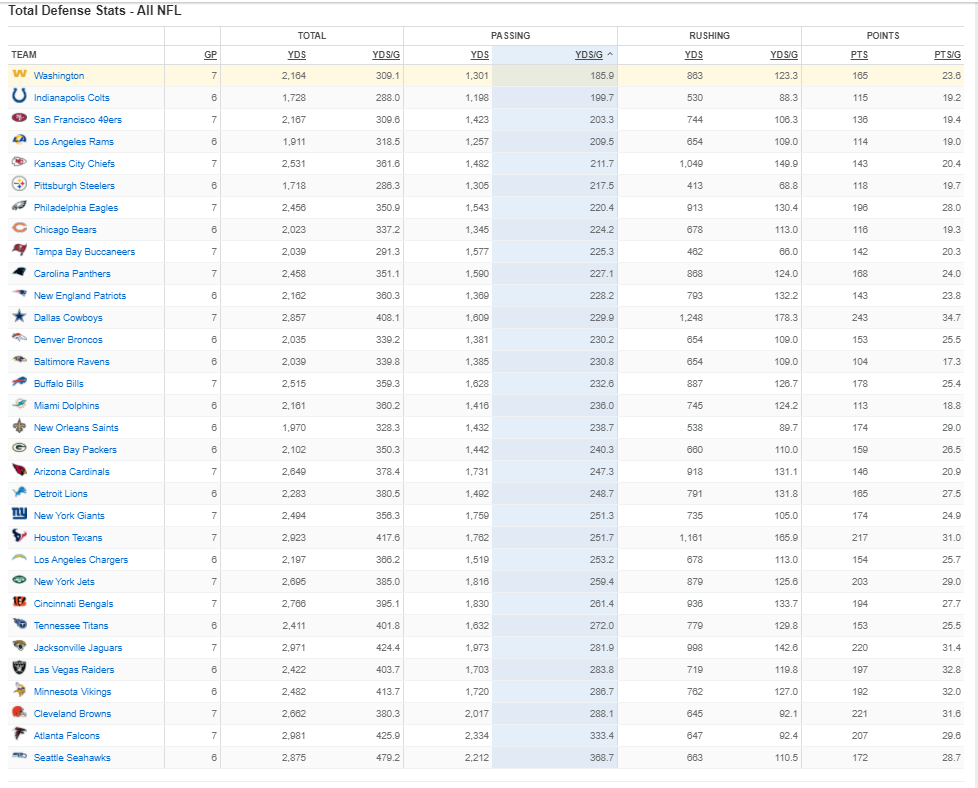Open the New Orleans Saints link
The height and width of the screenshot is (788, 978).
tap(76, 427)
